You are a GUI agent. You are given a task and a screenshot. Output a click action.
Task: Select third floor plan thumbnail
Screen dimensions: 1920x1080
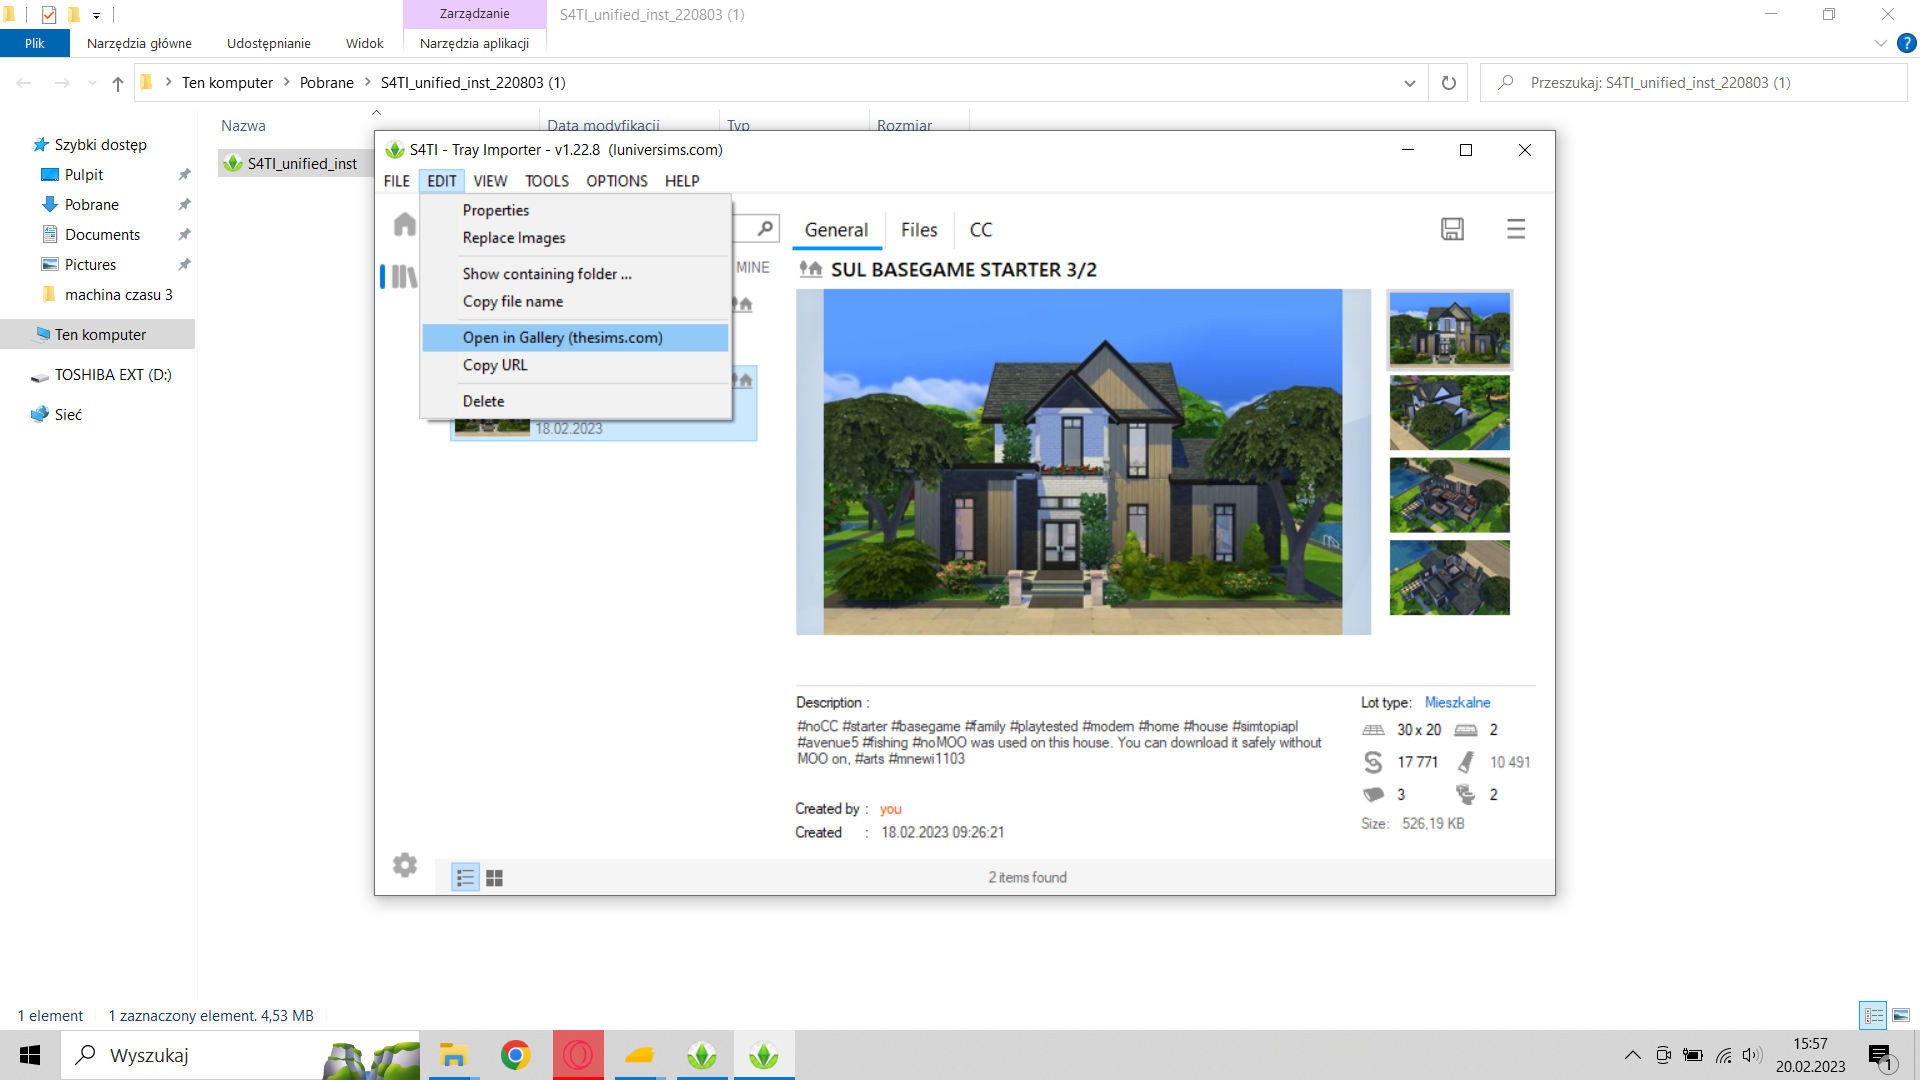[1449, 495]
